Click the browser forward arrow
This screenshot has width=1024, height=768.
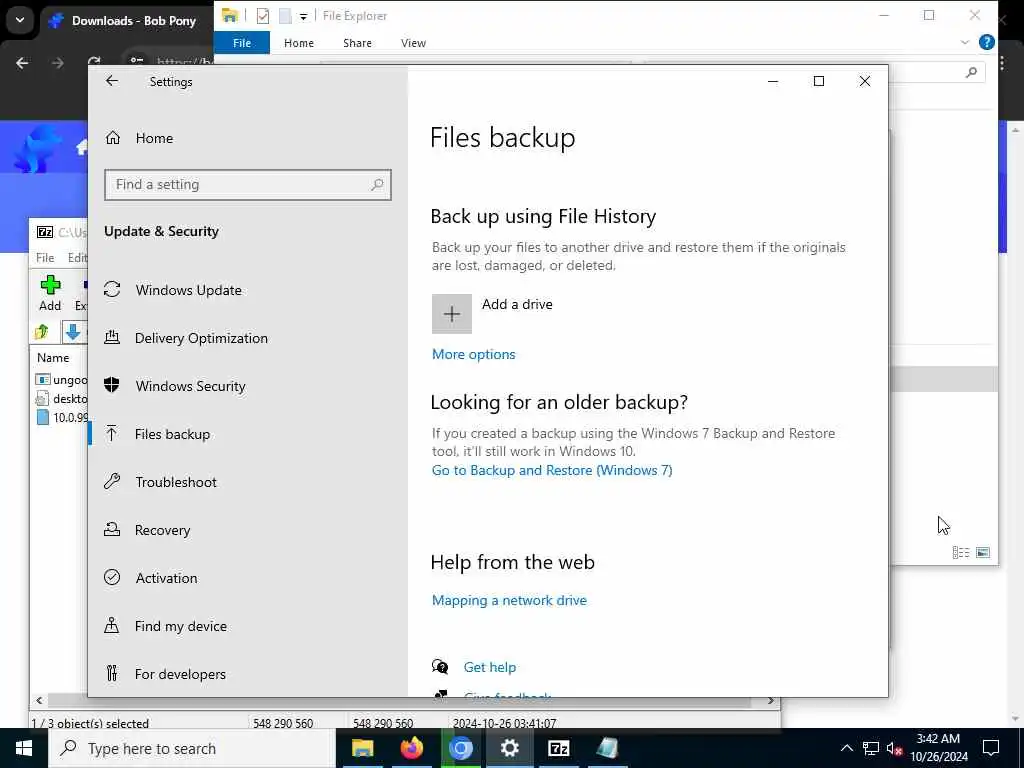coord(57,63)
